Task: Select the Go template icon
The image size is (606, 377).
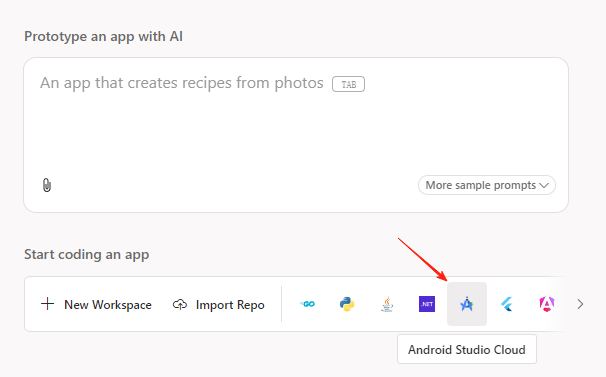Action: coord(308,304)
